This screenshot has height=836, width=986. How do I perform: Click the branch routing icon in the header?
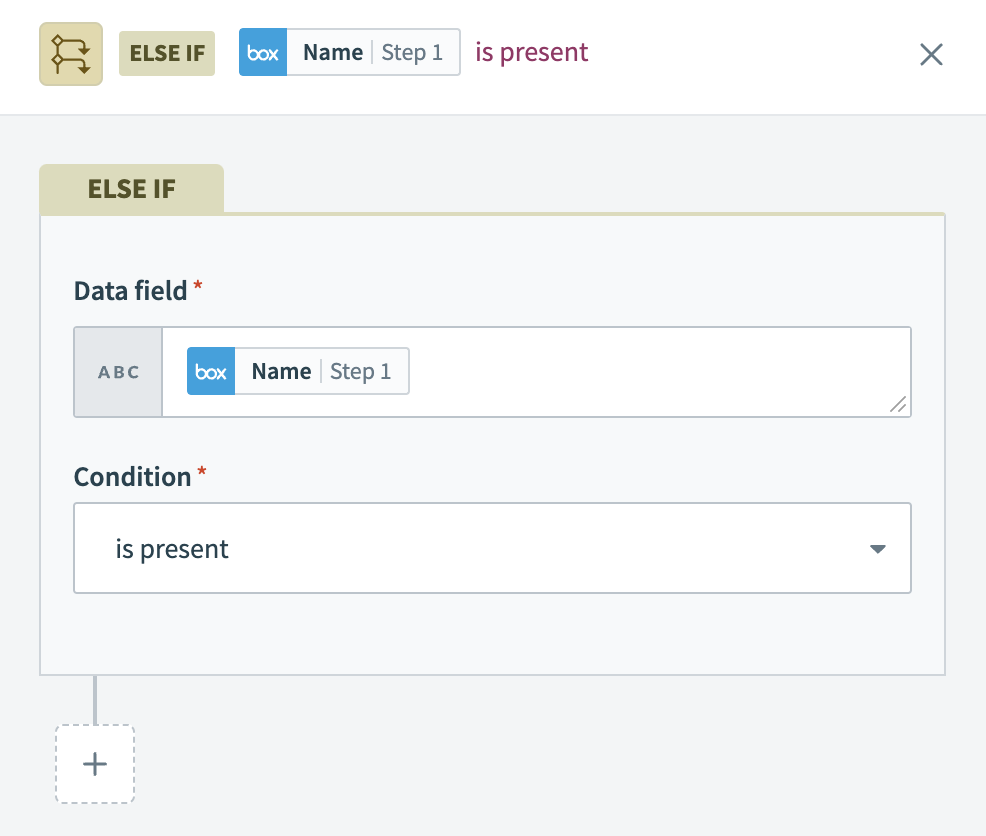[x=70, y=53]
